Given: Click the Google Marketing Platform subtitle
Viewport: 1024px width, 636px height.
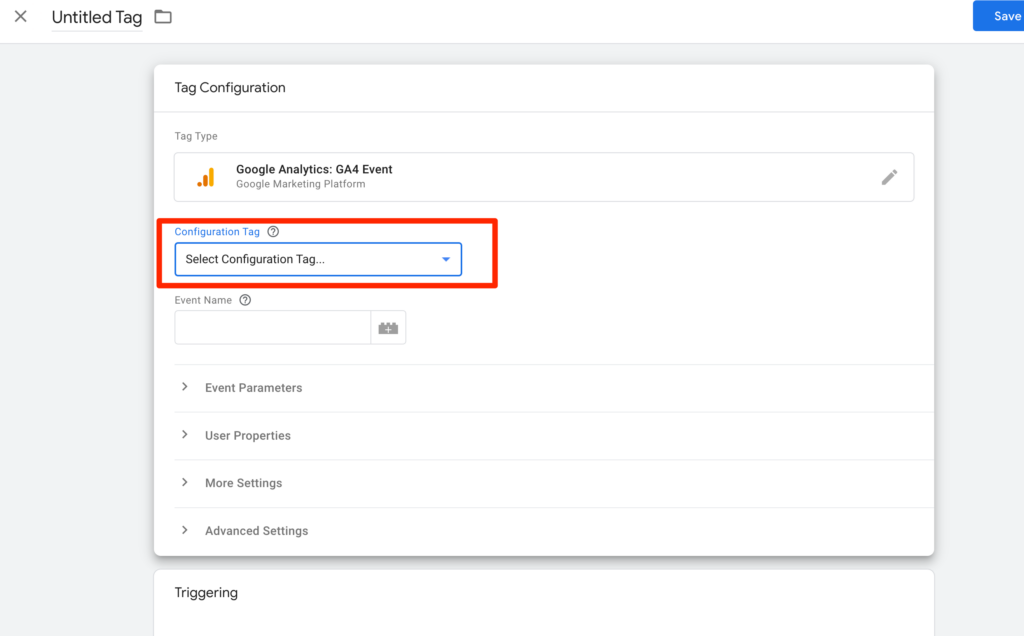Looking at the screenshot, I should [x=300, y=184].
